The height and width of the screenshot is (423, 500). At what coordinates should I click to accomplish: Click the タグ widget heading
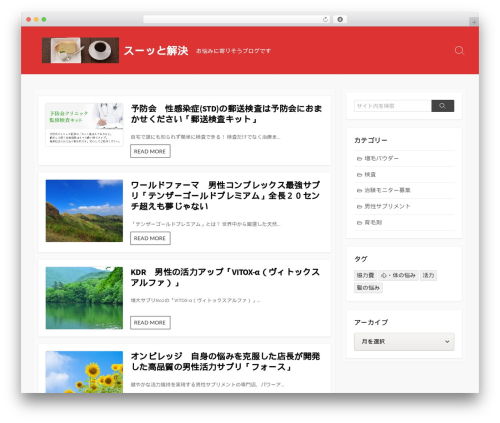point(361,259)
